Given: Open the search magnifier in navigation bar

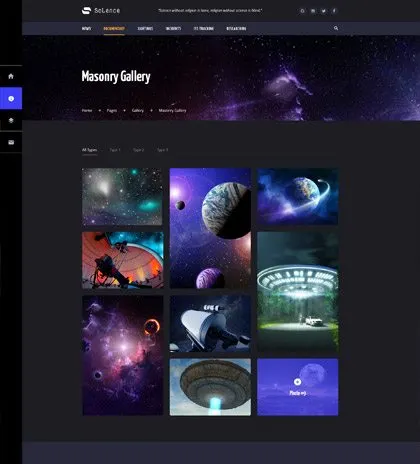Looking at the screenshot, I should click(336, 28).
